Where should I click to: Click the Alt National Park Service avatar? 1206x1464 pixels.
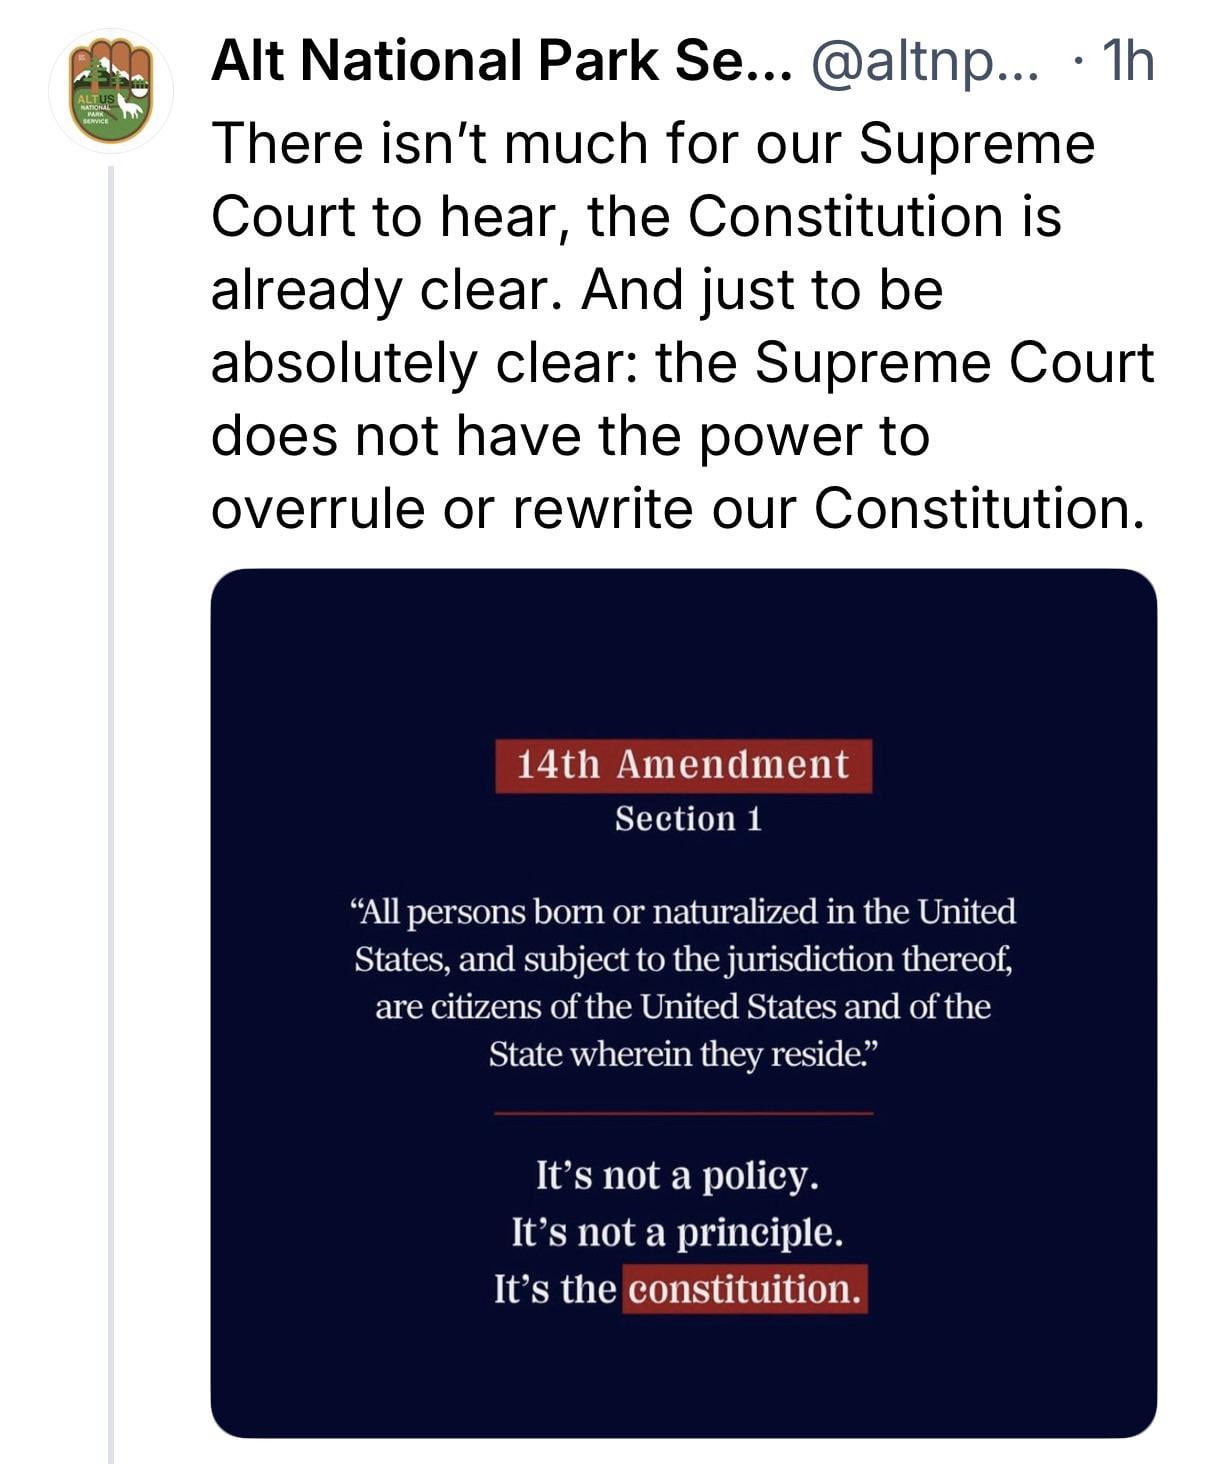[x=111, y=91]
